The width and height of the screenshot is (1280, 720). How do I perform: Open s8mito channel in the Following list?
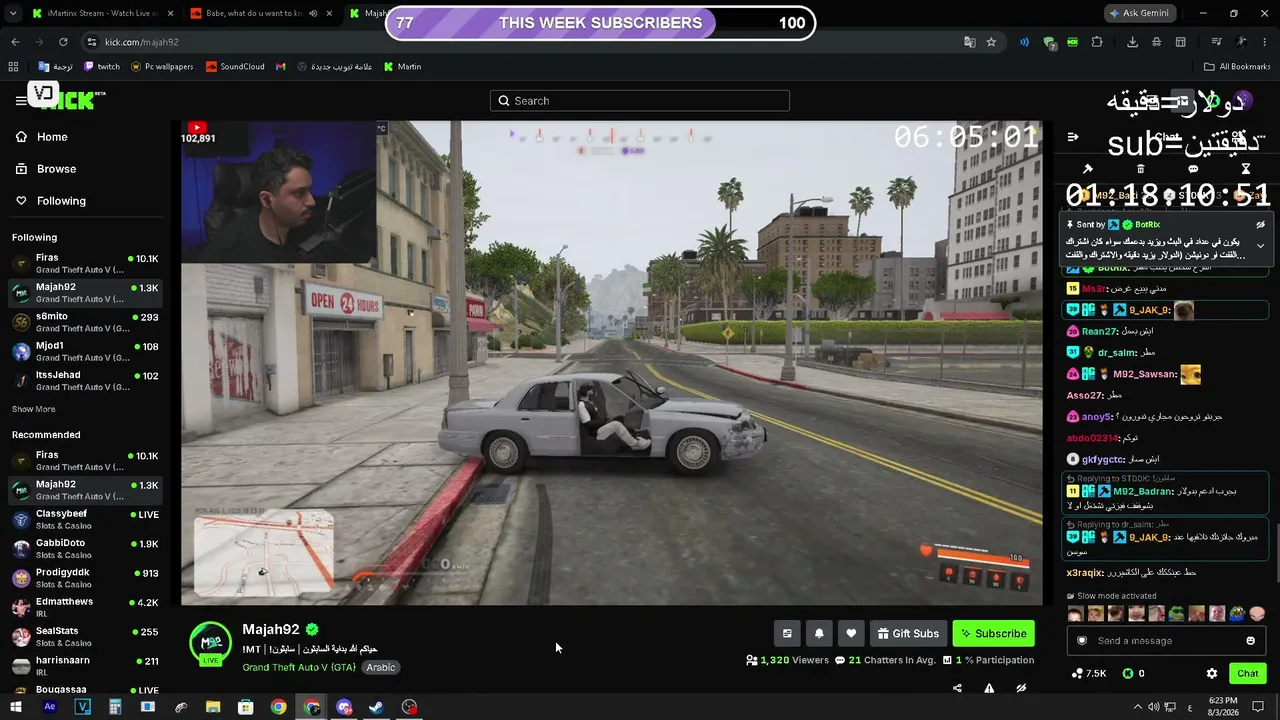coord(85,322)
